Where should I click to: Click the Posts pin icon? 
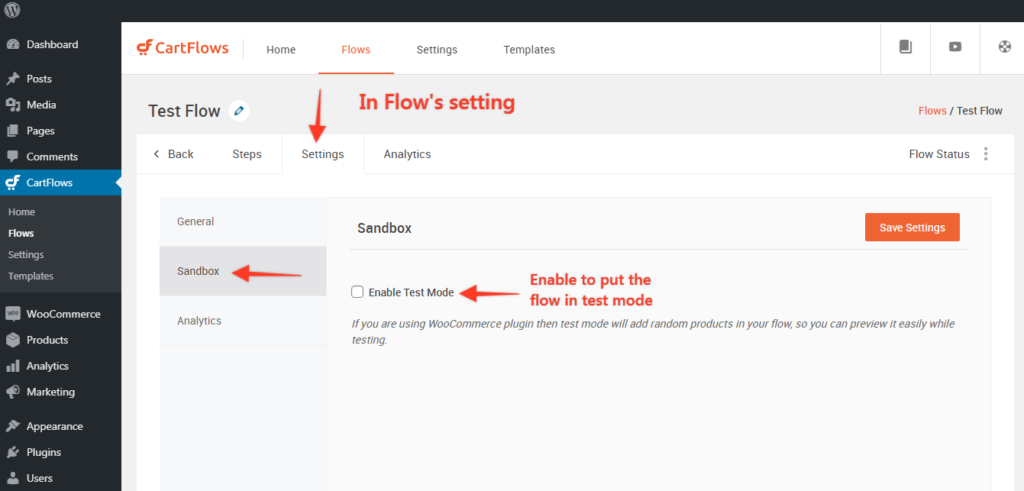[x=12, y=79]
